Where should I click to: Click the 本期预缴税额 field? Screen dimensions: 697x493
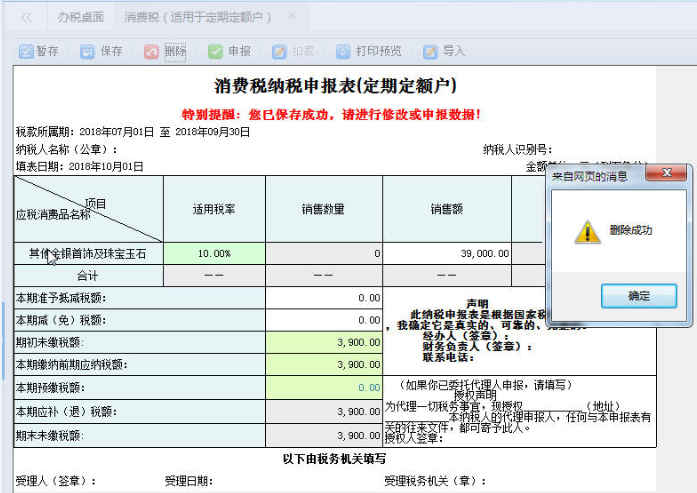pyautogui.click(x=324, y=386)
